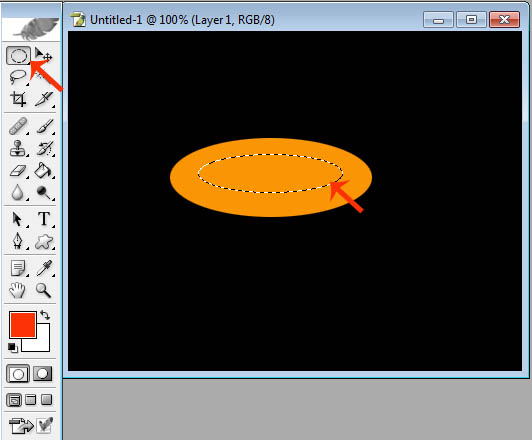Open the red foreground color picker
532x440 pixels.
coord(22,325)
